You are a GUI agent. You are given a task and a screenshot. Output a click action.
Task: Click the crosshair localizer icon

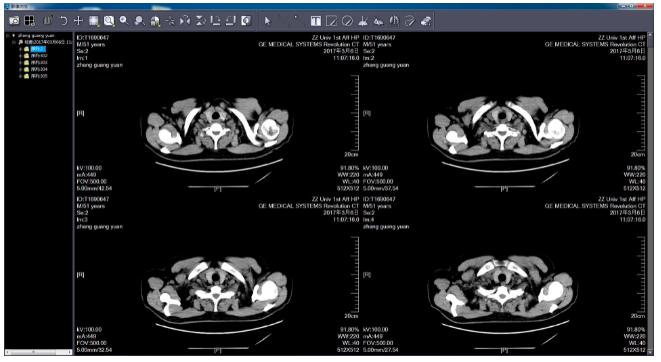(170, 20)
